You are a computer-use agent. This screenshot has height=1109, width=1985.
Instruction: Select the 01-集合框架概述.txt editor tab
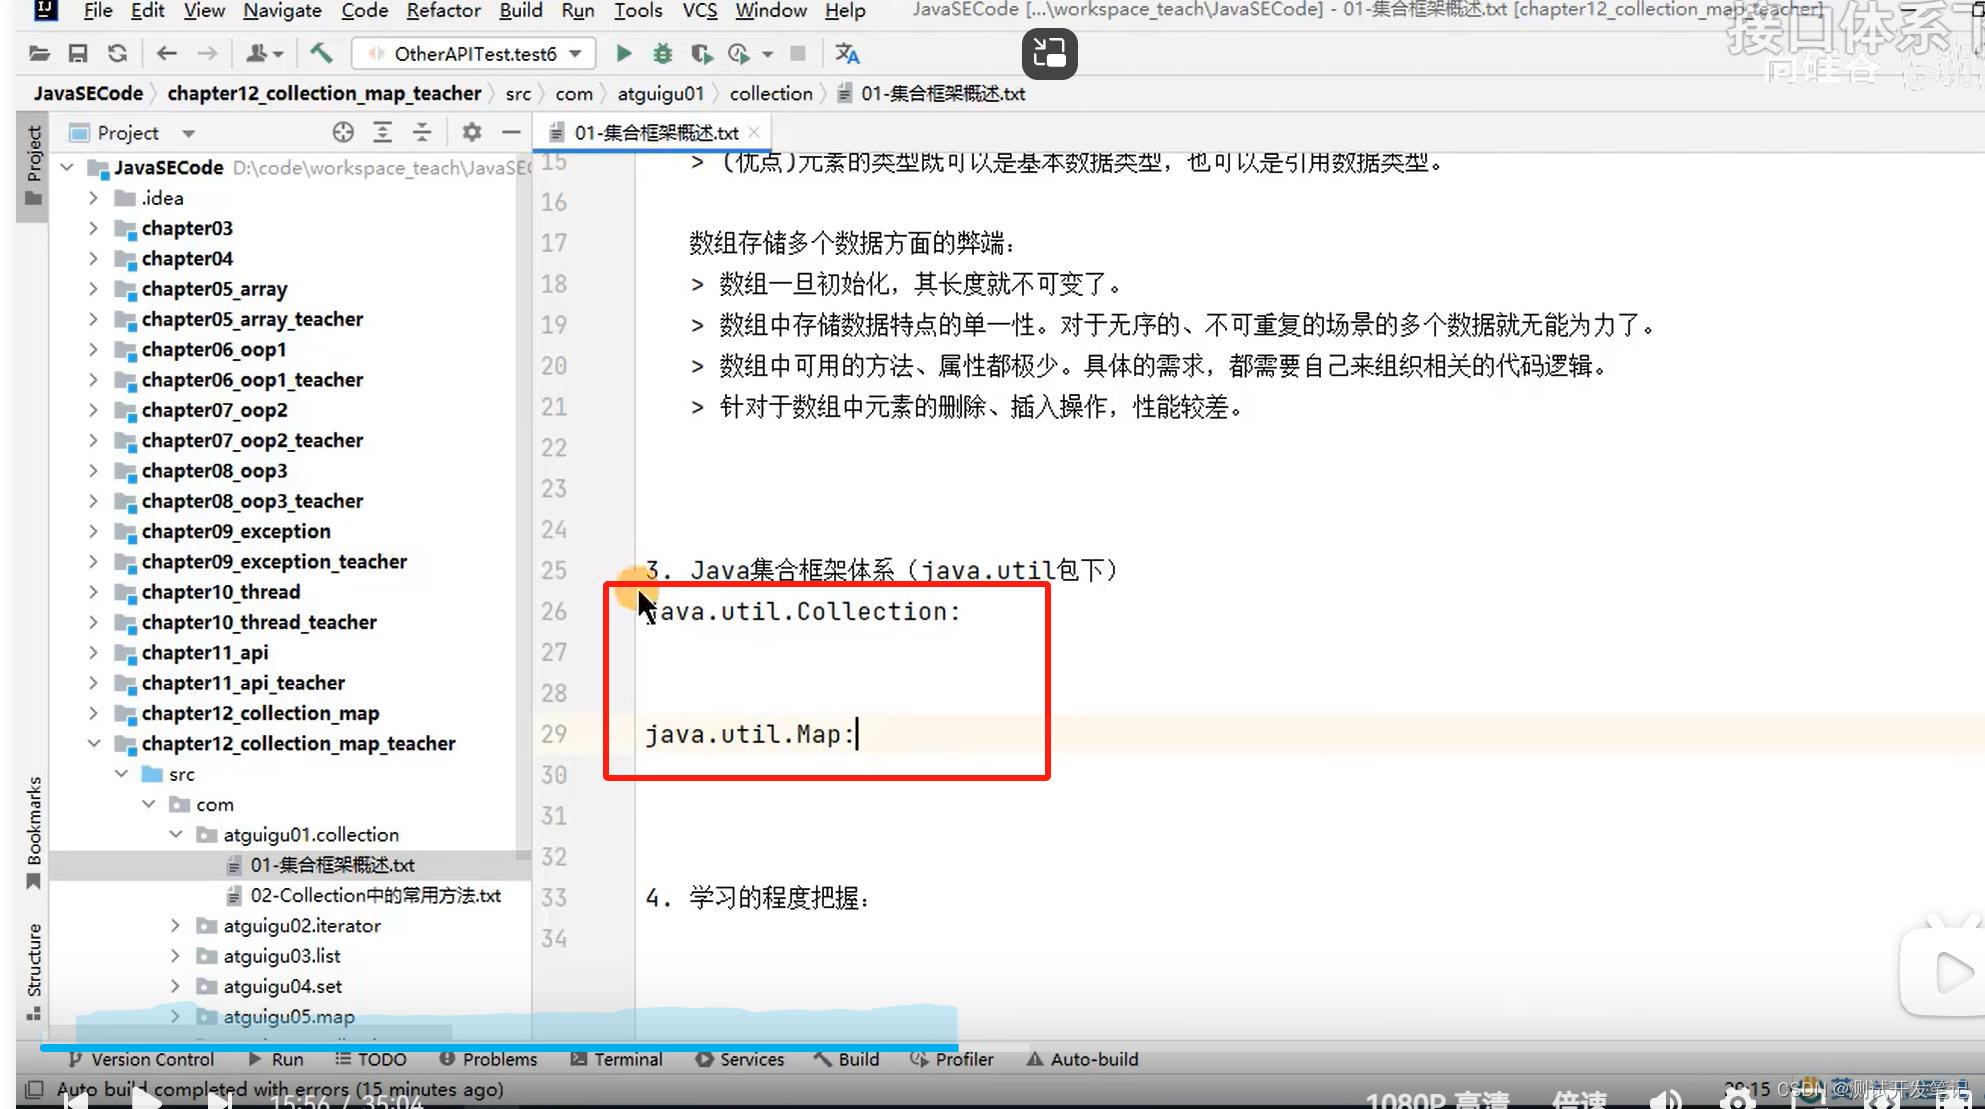655,132
